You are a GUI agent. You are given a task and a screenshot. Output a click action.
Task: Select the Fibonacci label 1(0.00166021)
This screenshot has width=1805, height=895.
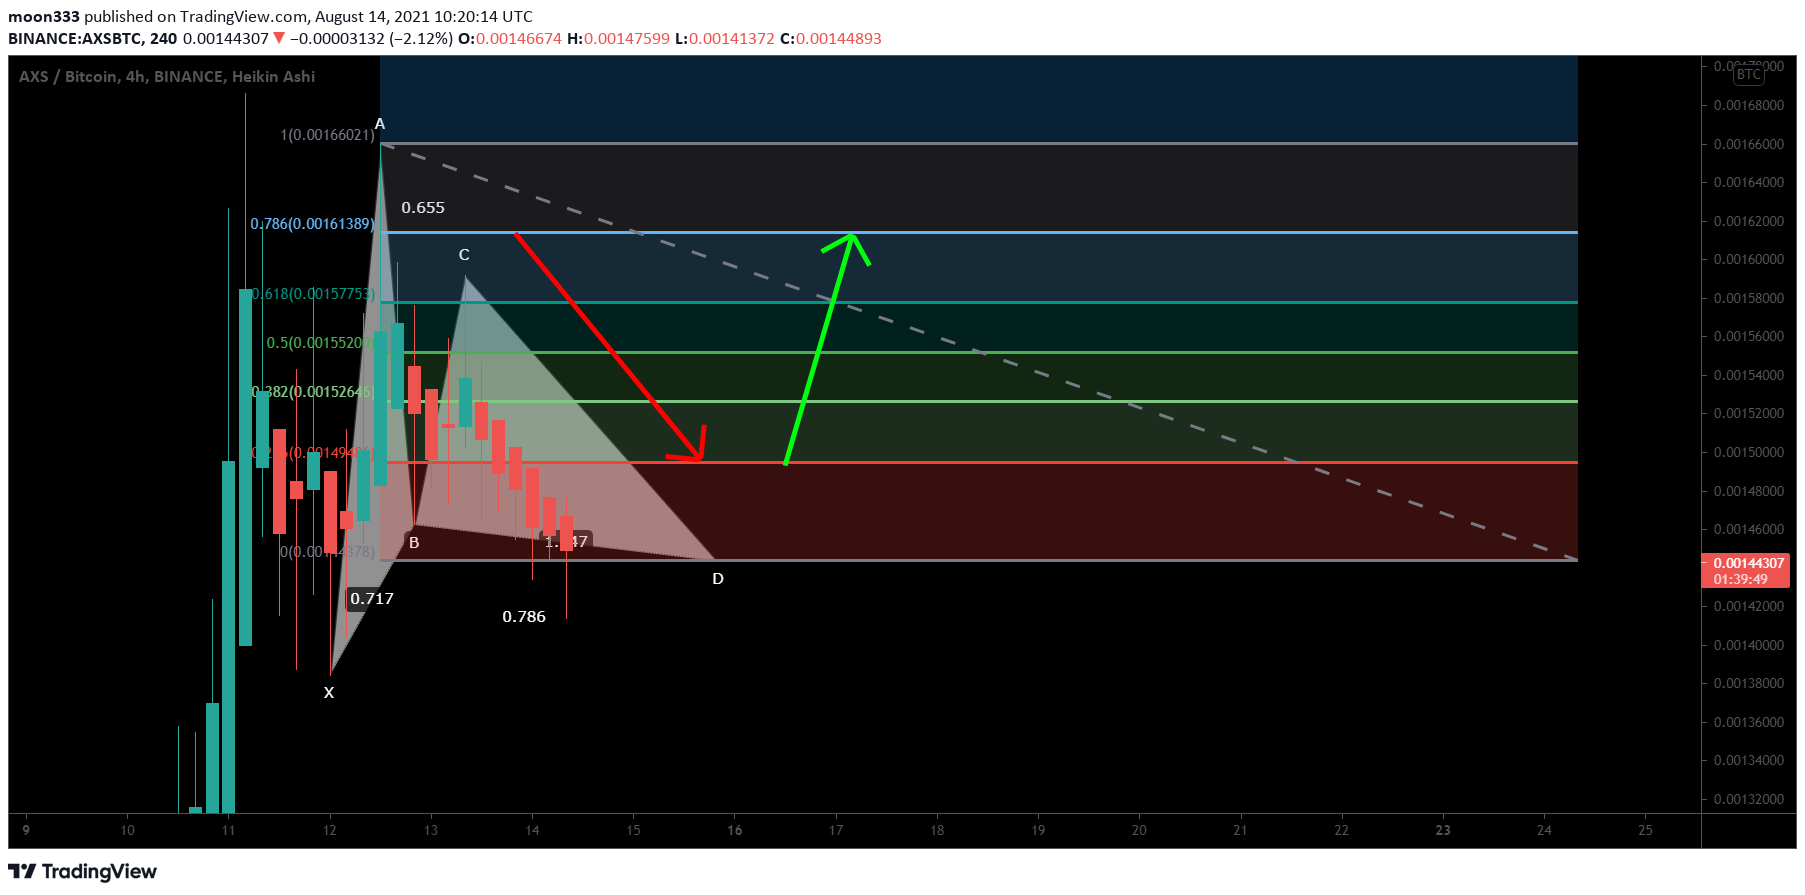(x=327, y=134)
